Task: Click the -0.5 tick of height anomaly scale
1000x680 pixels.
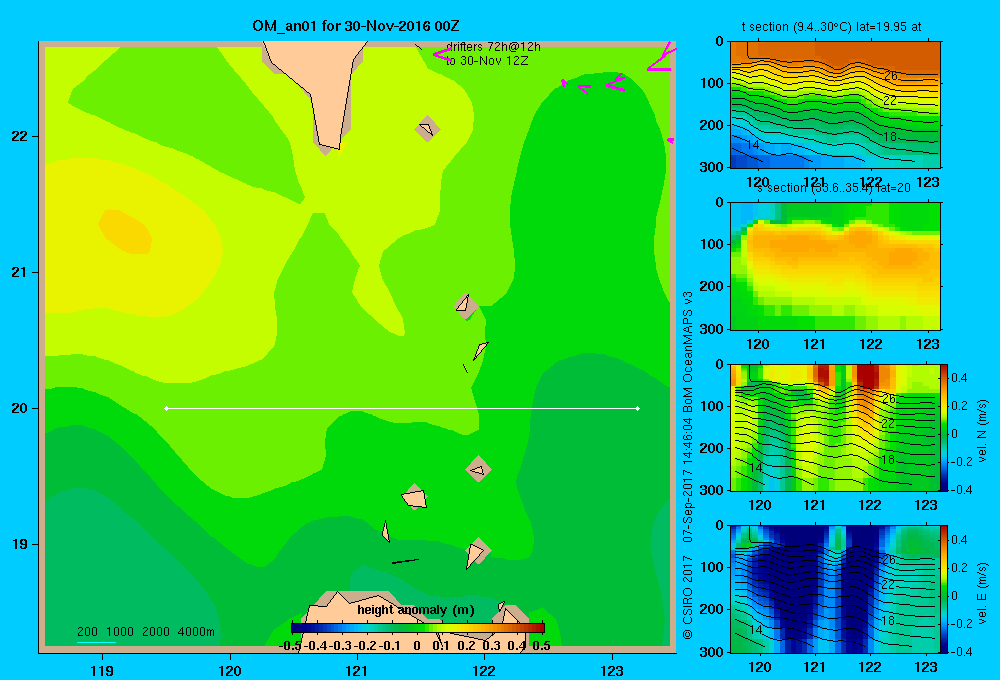Action: (x=290, y=646)
